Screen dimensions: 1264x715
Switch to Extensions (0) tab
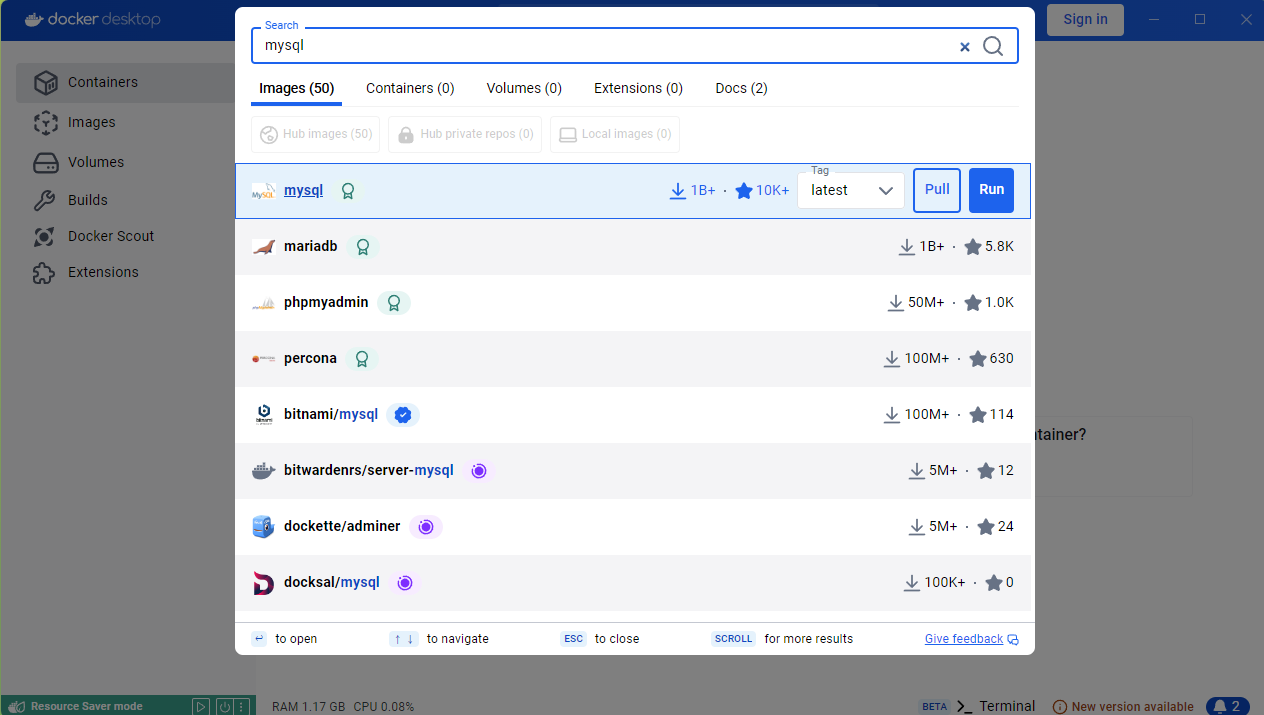tap(638, 88)
